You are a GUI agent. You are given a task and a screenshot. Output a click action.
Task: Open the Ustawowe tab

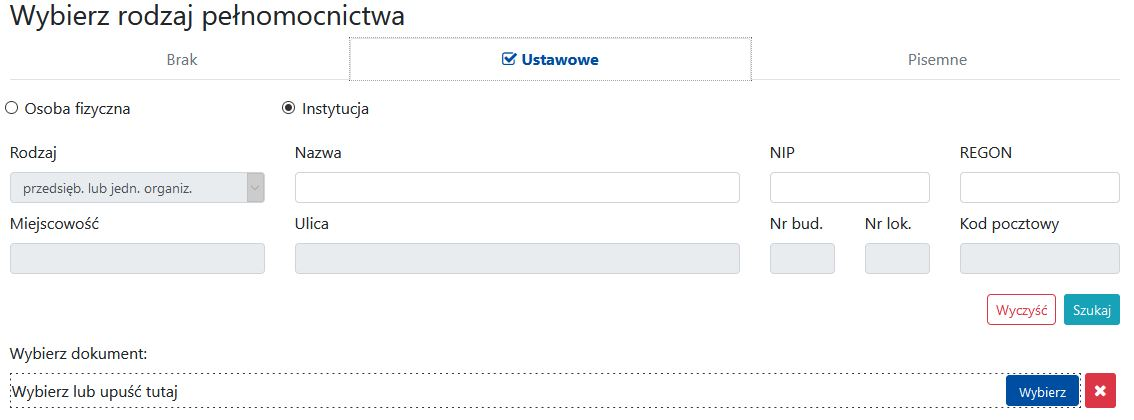(558, 59)
